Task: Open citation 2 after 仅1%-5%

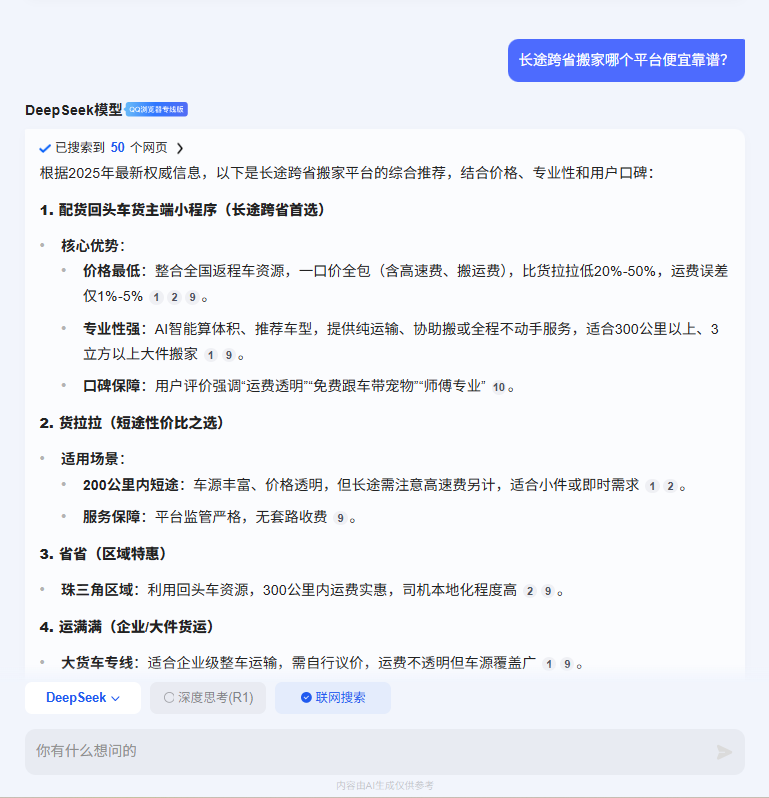Action: [x=175, y=297]
